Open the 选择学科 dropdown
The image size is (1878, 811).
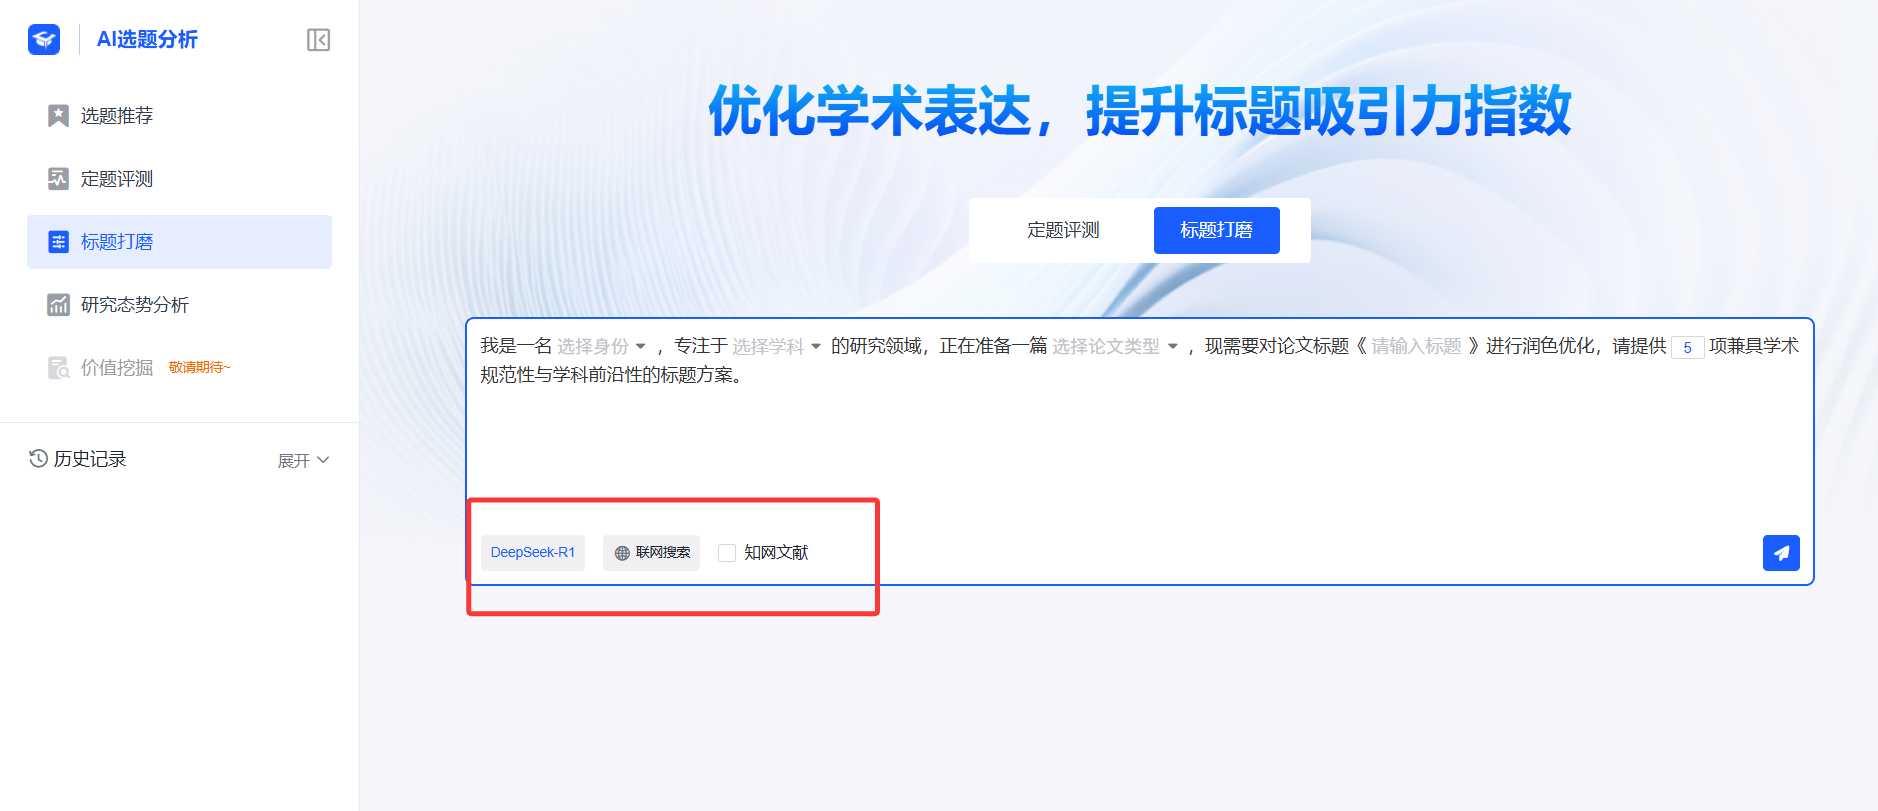pos(776,347)
